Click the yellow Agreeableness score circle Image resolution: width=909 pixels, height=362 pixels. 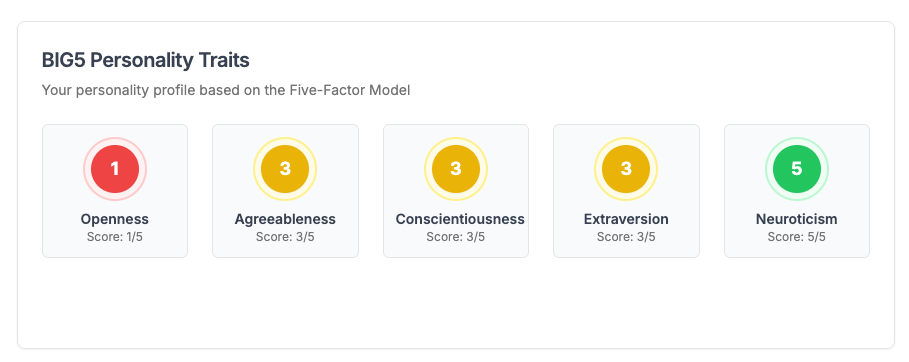pyautogui.click(x=285, y=169)
